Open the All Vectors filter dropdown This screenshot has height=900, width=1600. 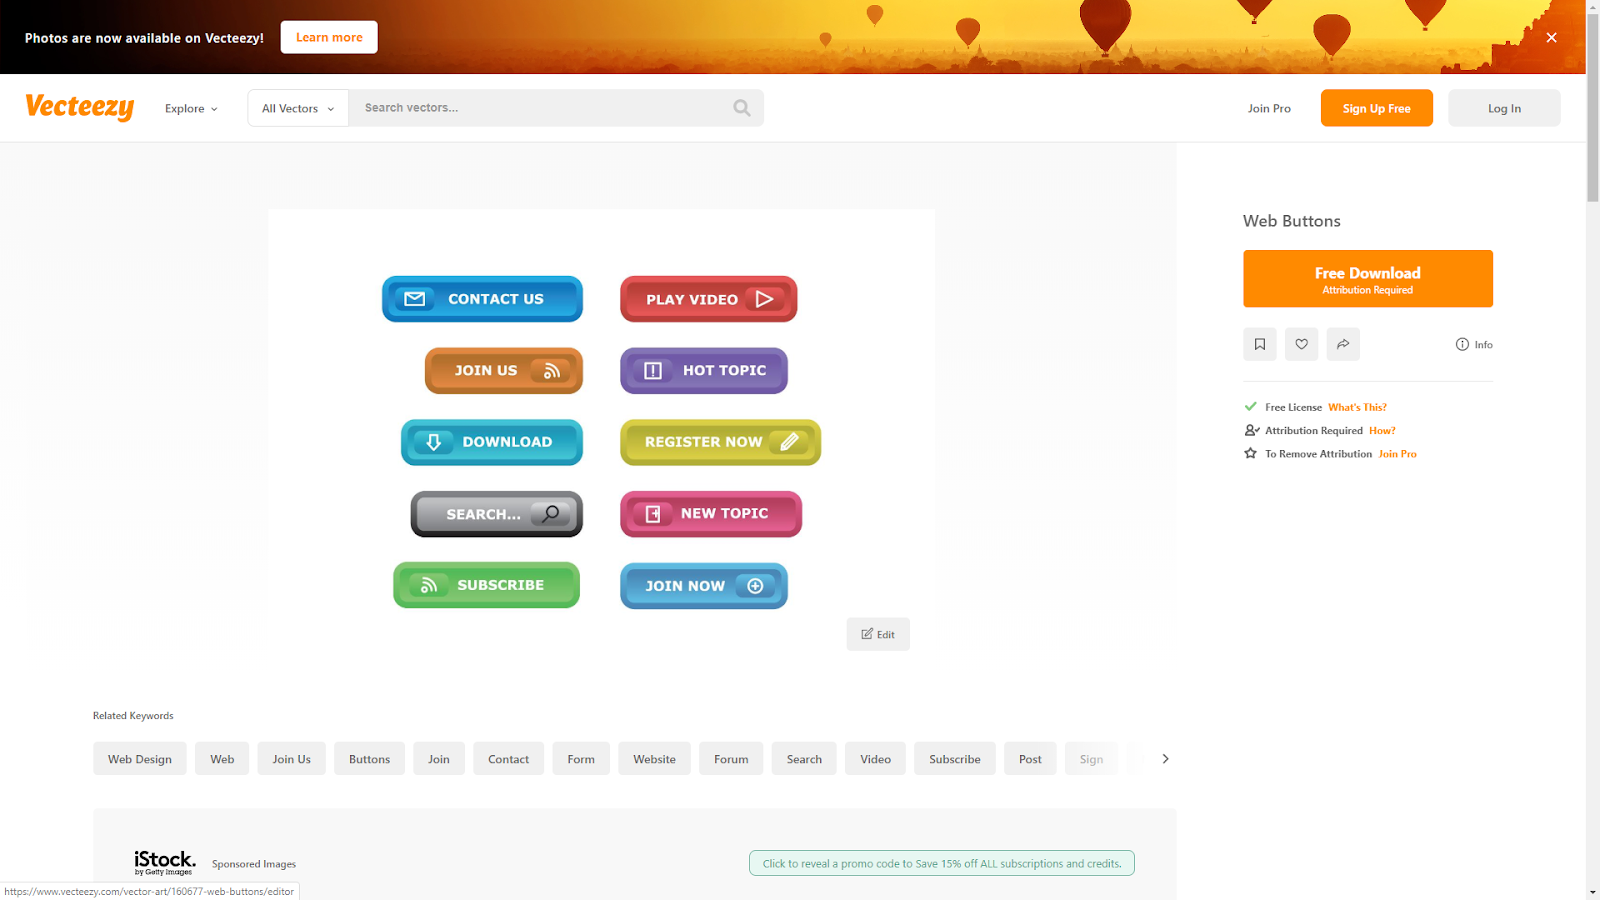[x=296, y=107]
